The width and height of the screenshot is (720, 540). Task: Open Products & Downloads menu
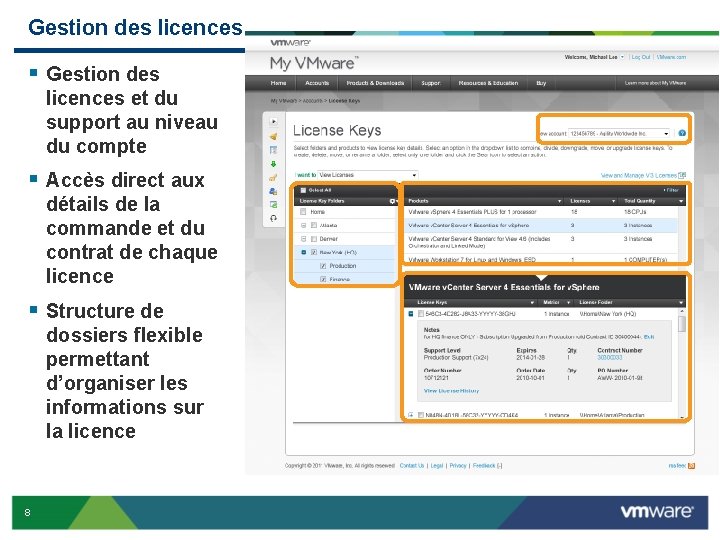pyautogui.click(x=375, y=83)
